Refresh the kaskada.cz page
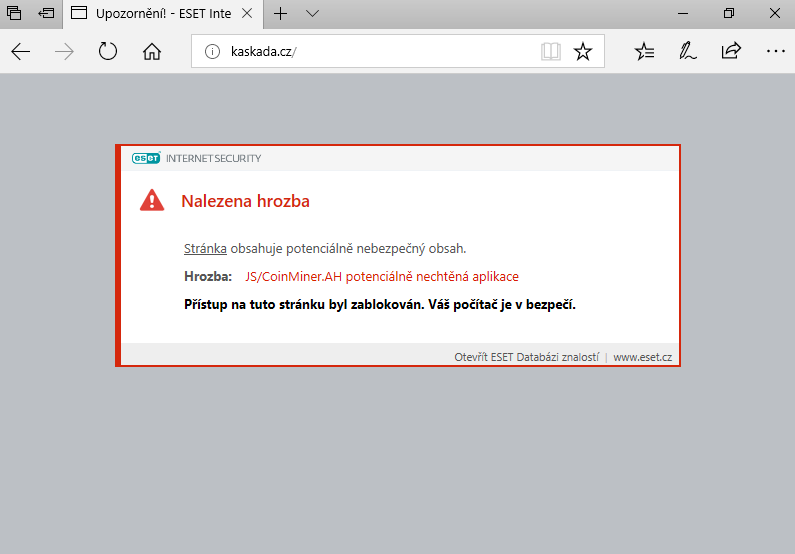Image resolution: width=795 pixels, height=554 pixels. (x=108, y=51)
